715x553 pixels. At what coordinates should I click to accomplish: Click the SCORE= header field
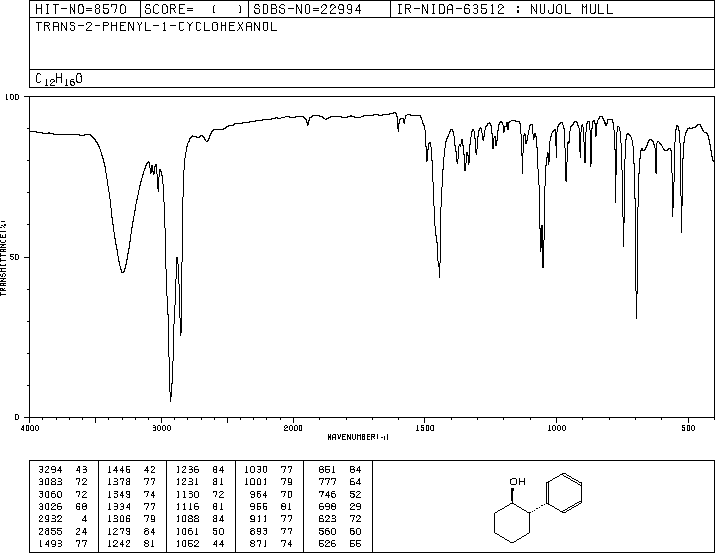click(194, 9)
